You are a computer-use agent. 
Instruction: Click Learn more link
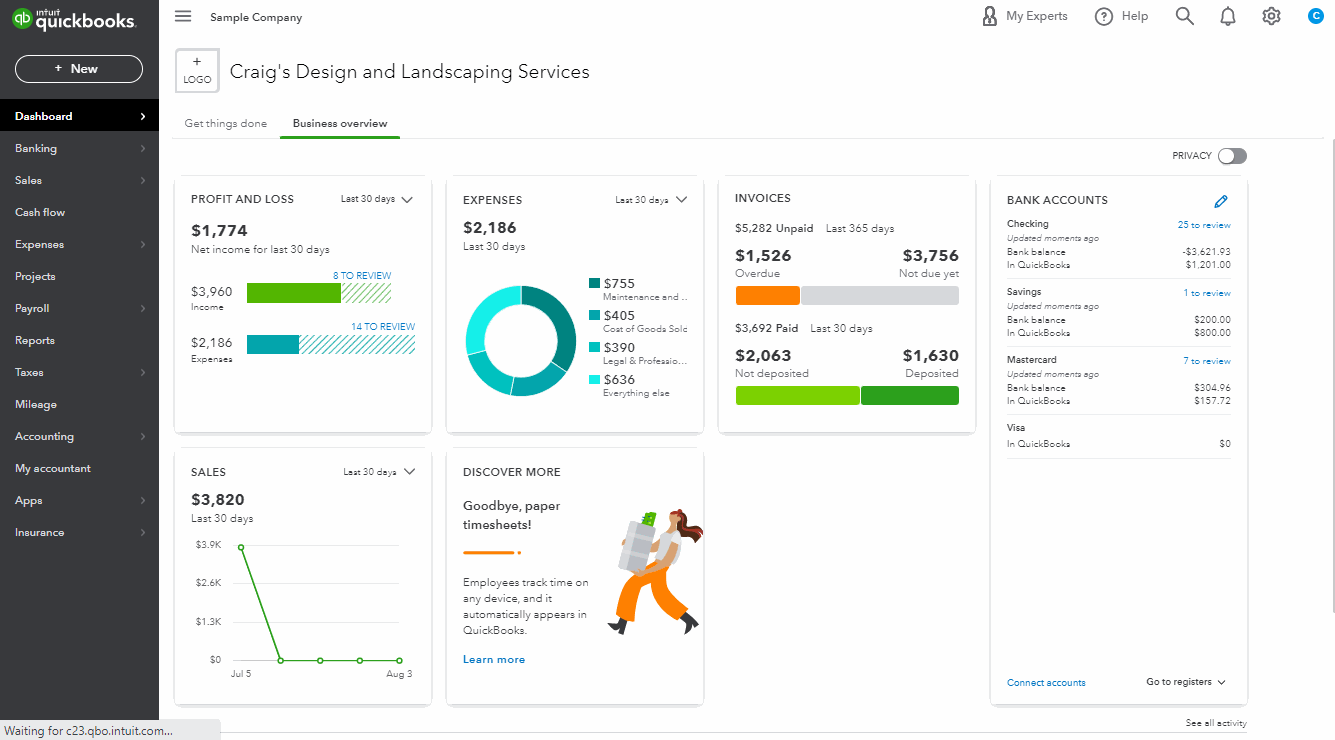(x=494, y=660)
